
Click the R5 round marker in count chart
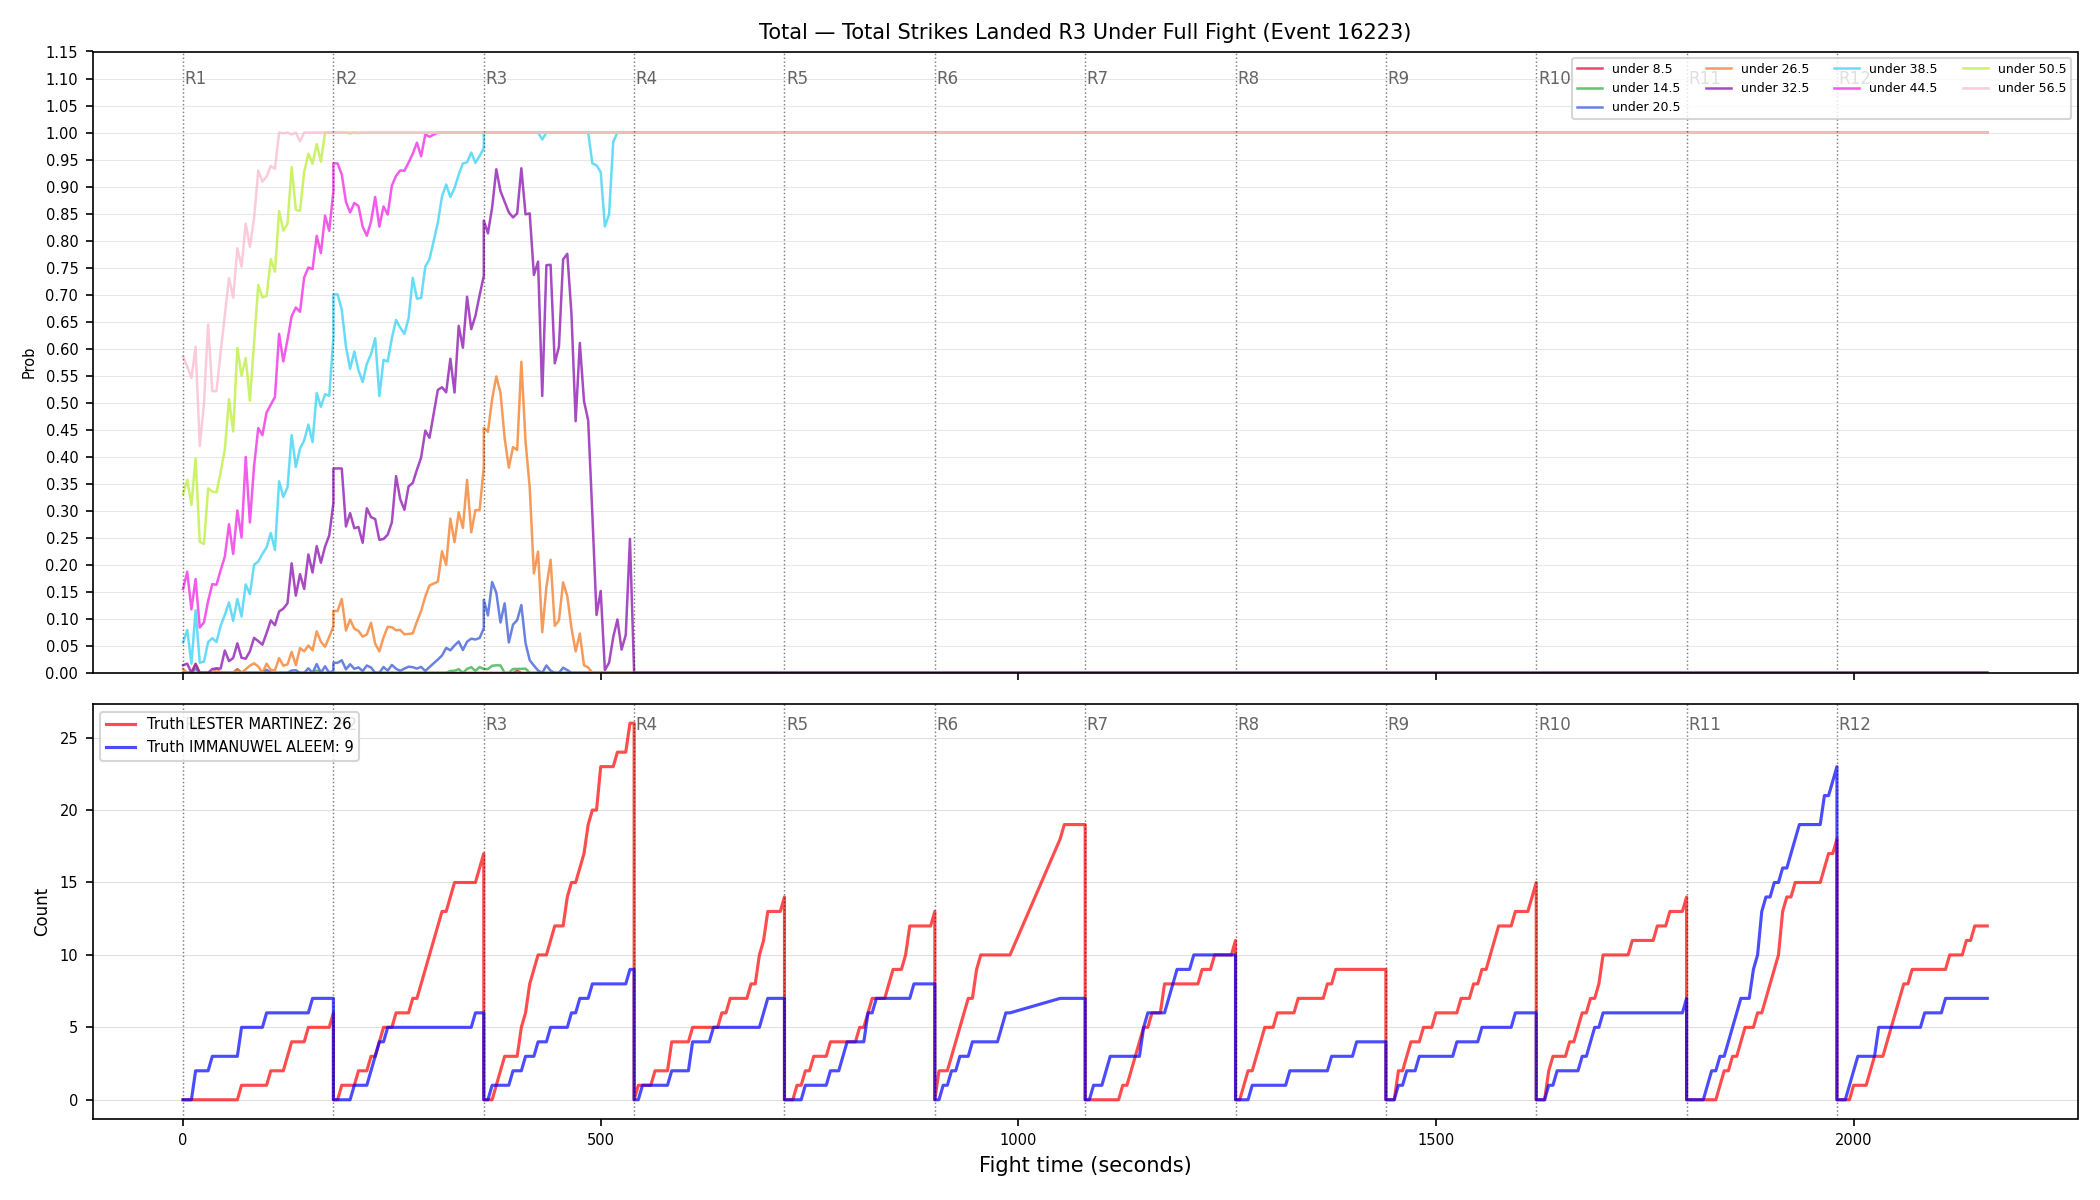tap(797, 724)
